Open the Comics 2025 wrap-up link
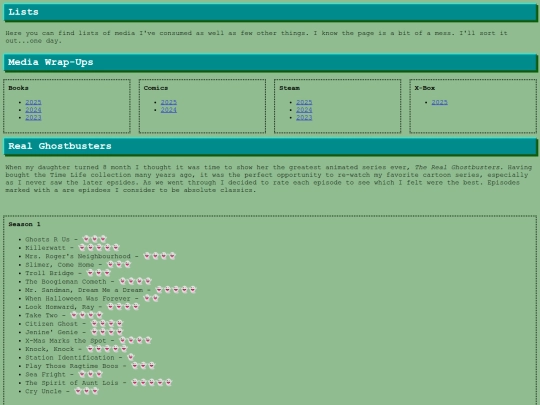The width and height of the screenshot is (540, 405). 168,102
